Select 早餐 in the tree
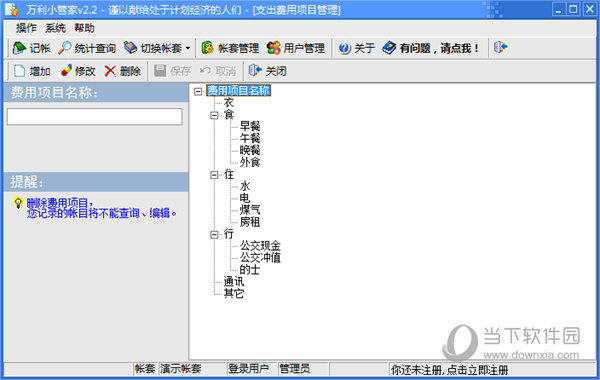The image size is (600, 380). point(250,126)
